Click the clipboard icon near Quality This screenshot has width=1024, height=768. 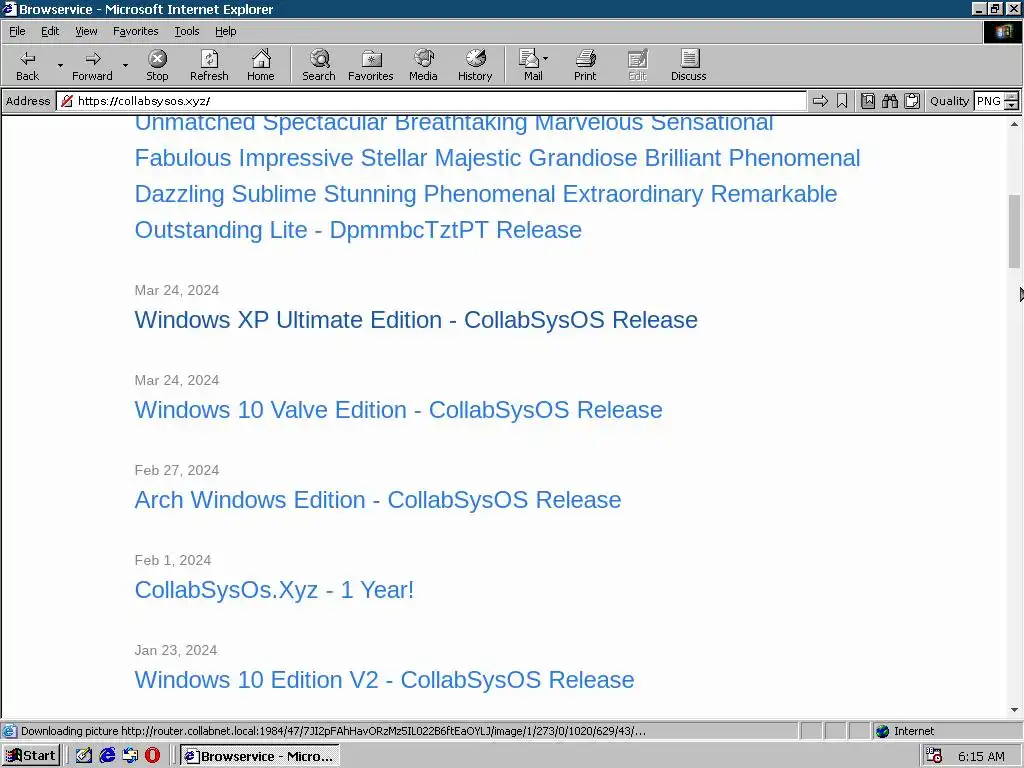[x=912, y=101]
